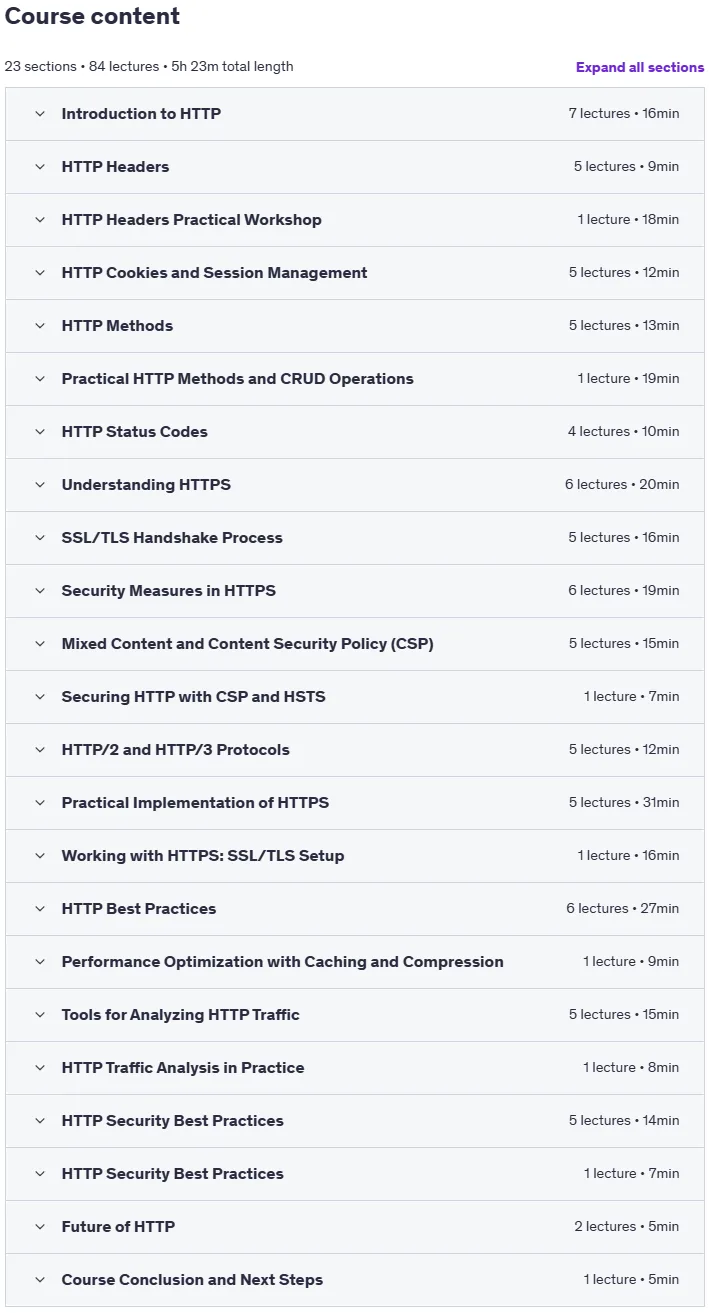Expand Mixed Content and CSP chevron
This screenshot has width=709, height=1313.
click(x=40, y=644)
